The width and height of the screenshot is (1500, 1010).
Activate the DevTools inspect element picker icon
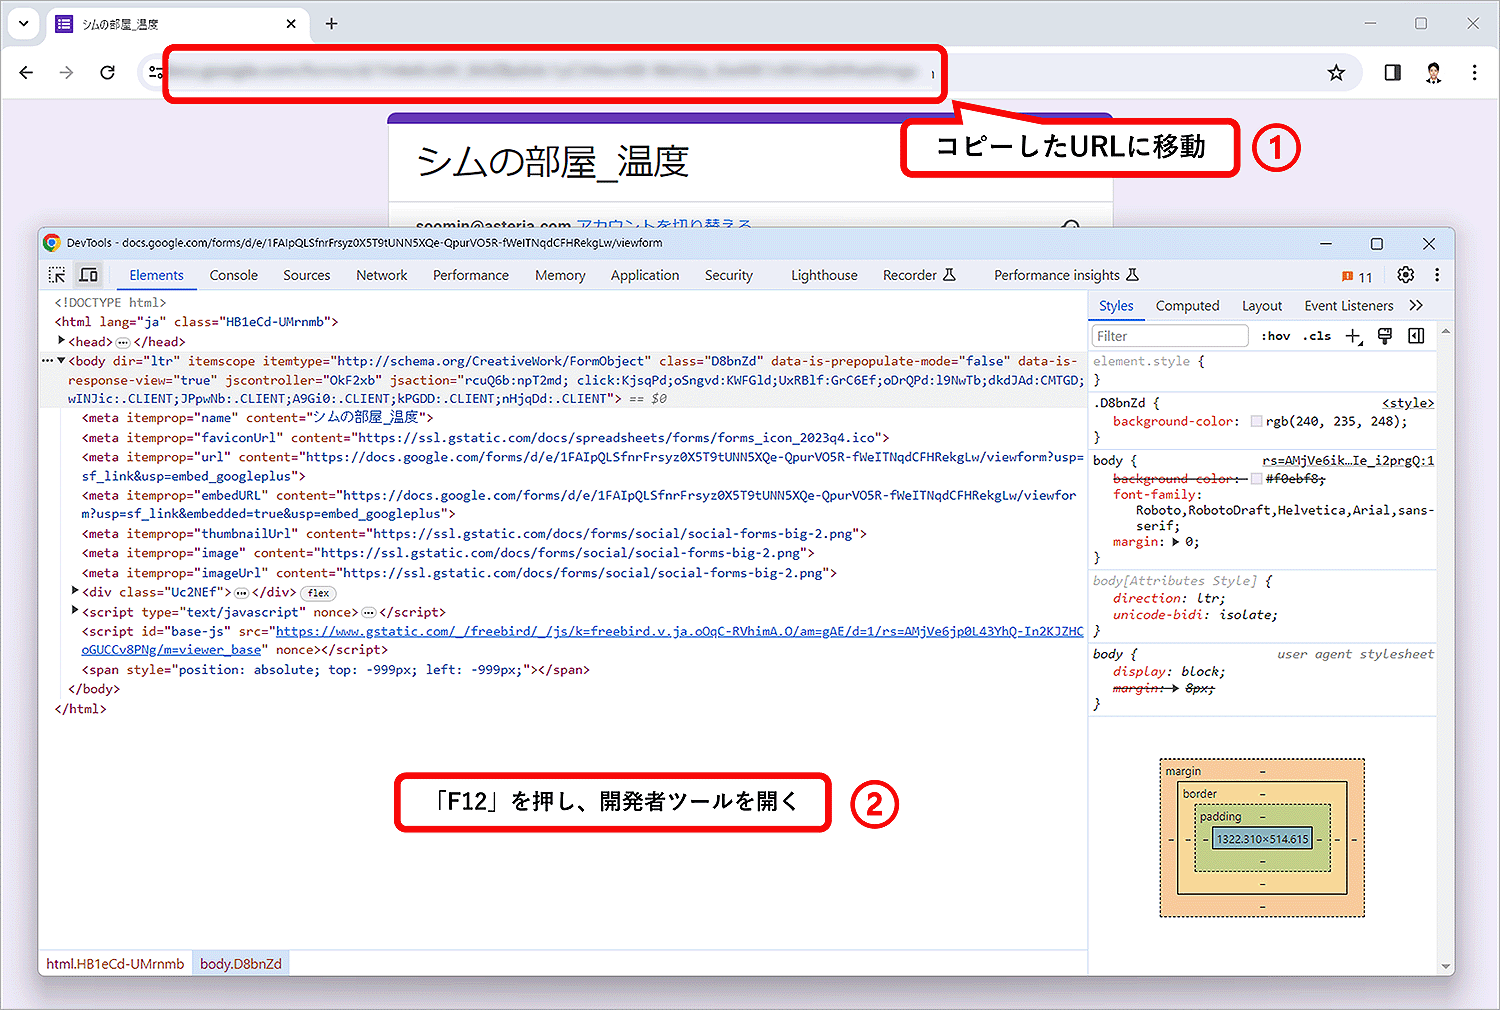pos(57,275)
